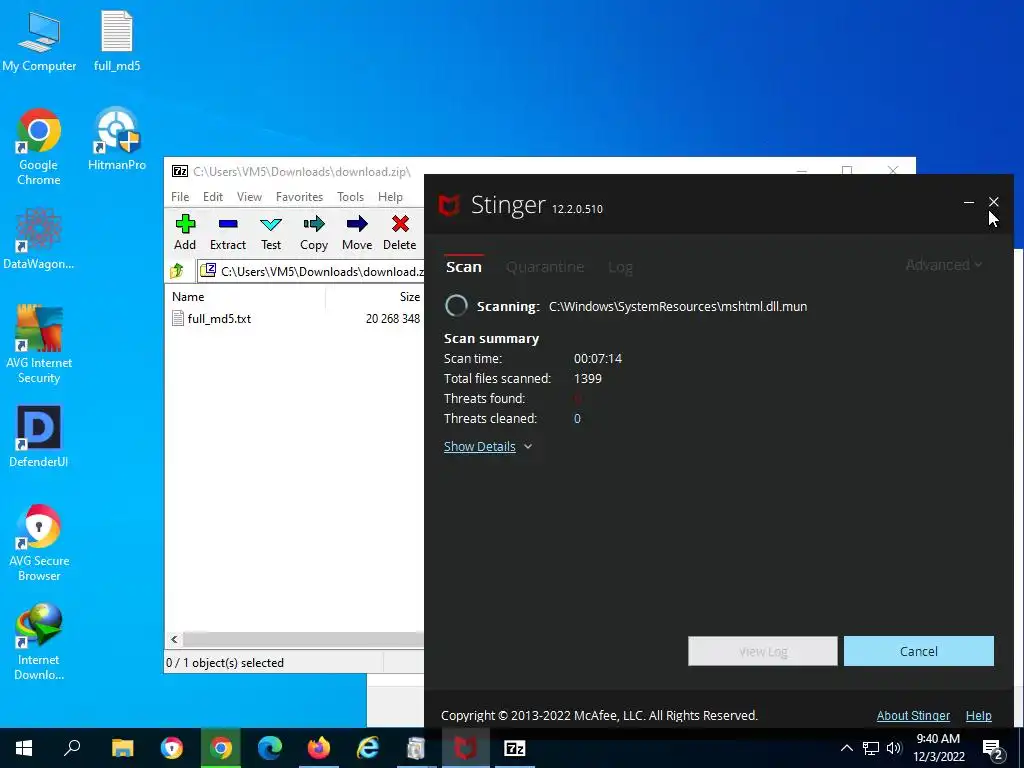Viewport: 1024px width, 768px height.
Task: Open the full_md5 file on desktop
Action: coord(117,42)
